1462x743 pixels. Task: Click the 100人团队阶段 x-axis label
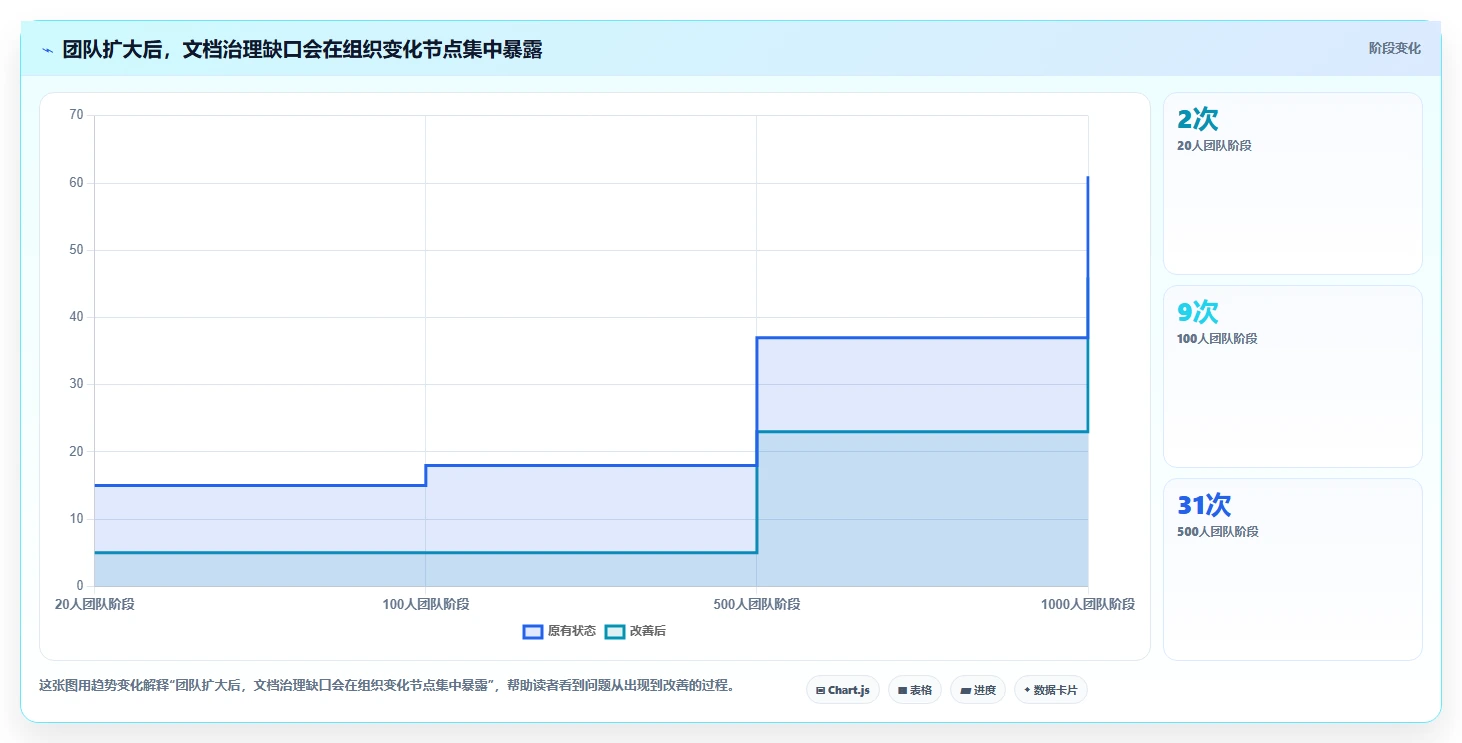coord(425,604)
